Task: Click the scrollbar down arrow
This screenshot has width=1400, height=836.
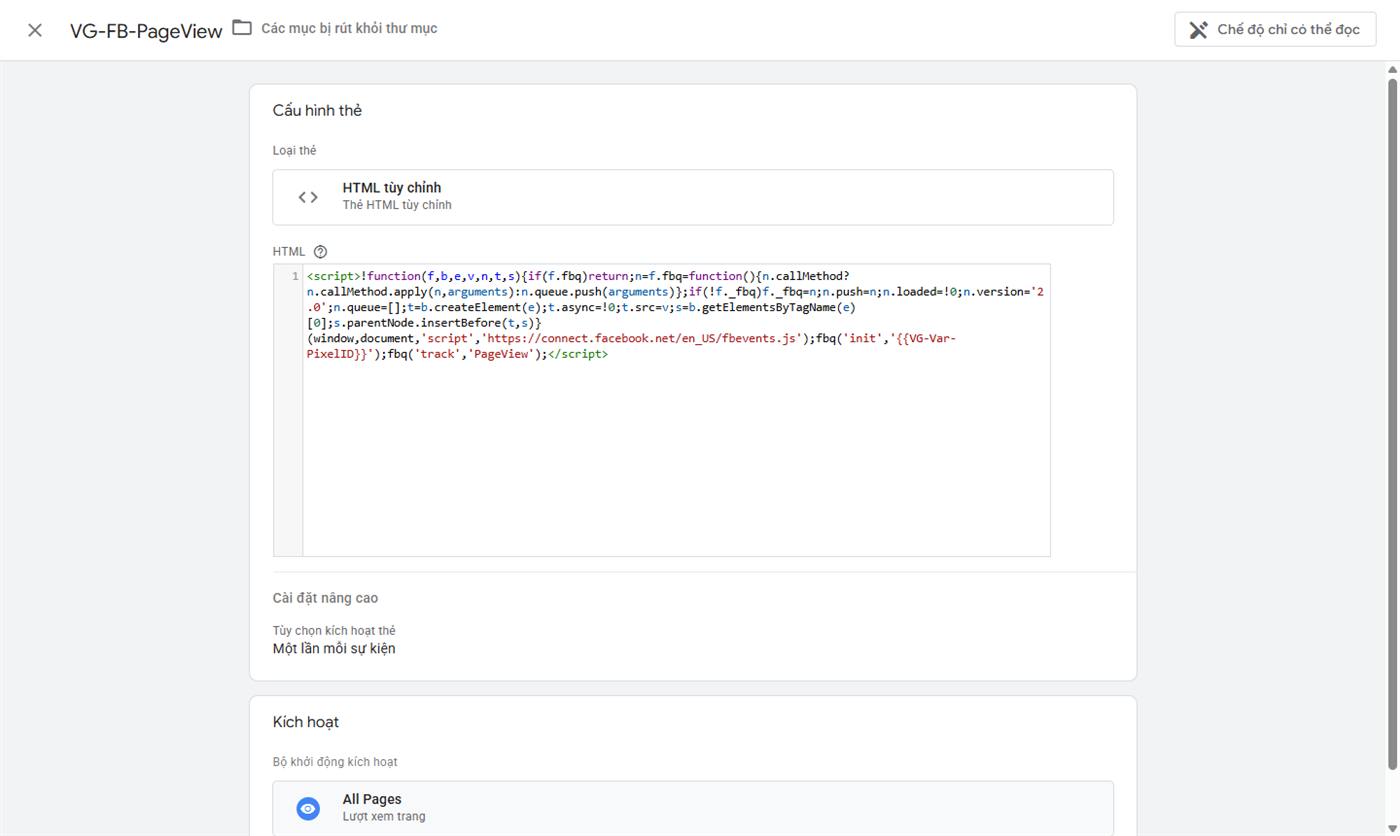Action: [x=1392, y=828]
